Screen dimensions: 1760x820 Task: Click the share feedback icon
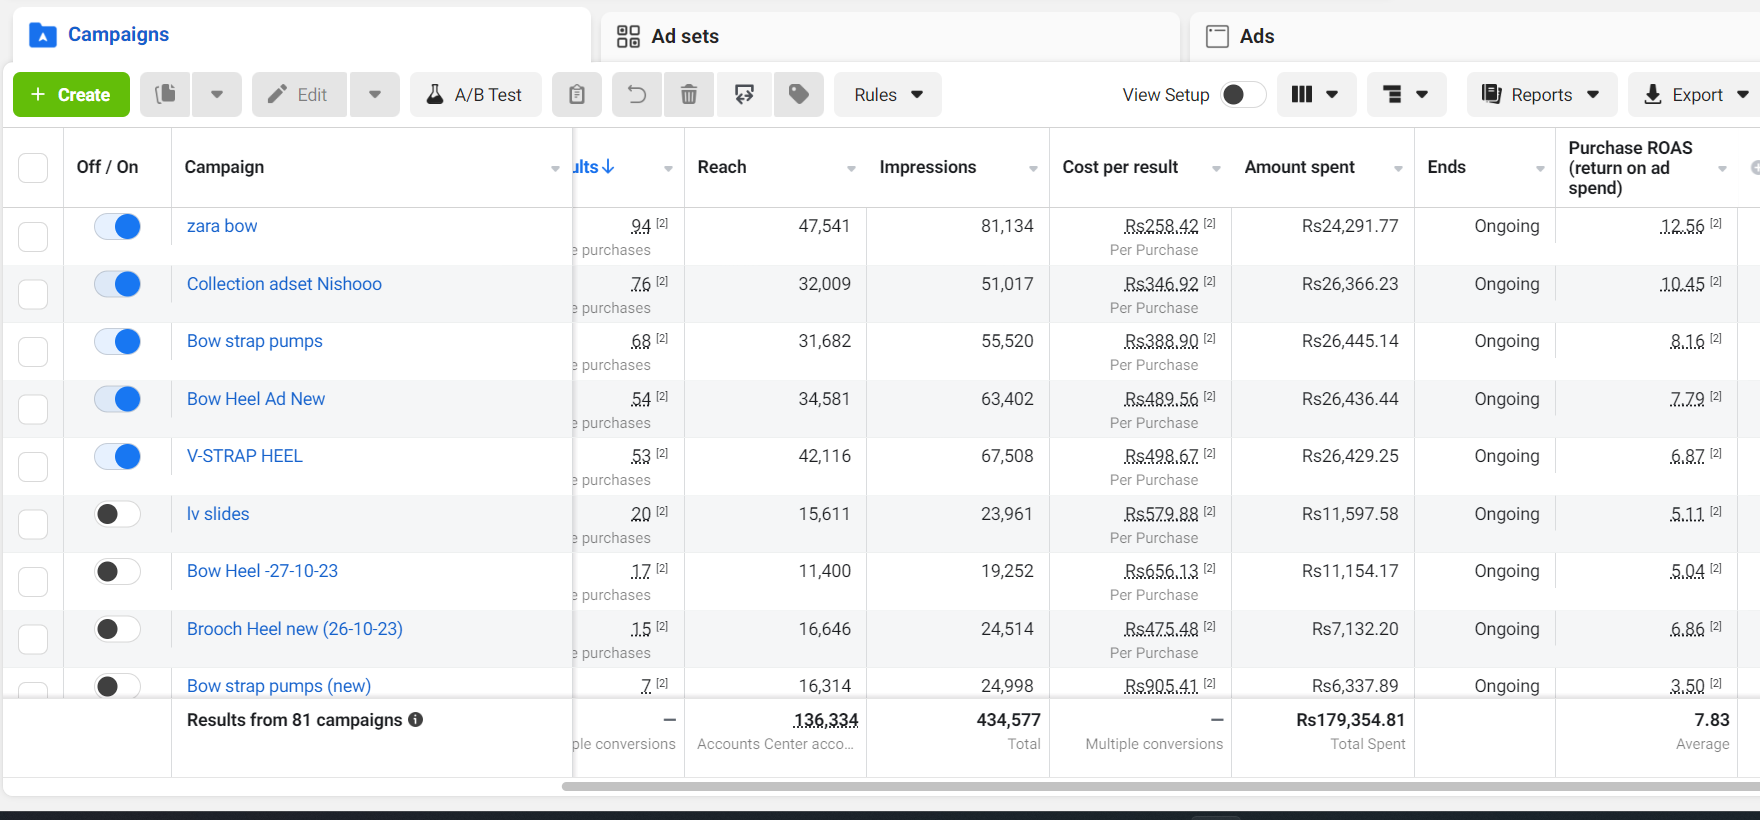pyautogui.click(x=744, y=94)
